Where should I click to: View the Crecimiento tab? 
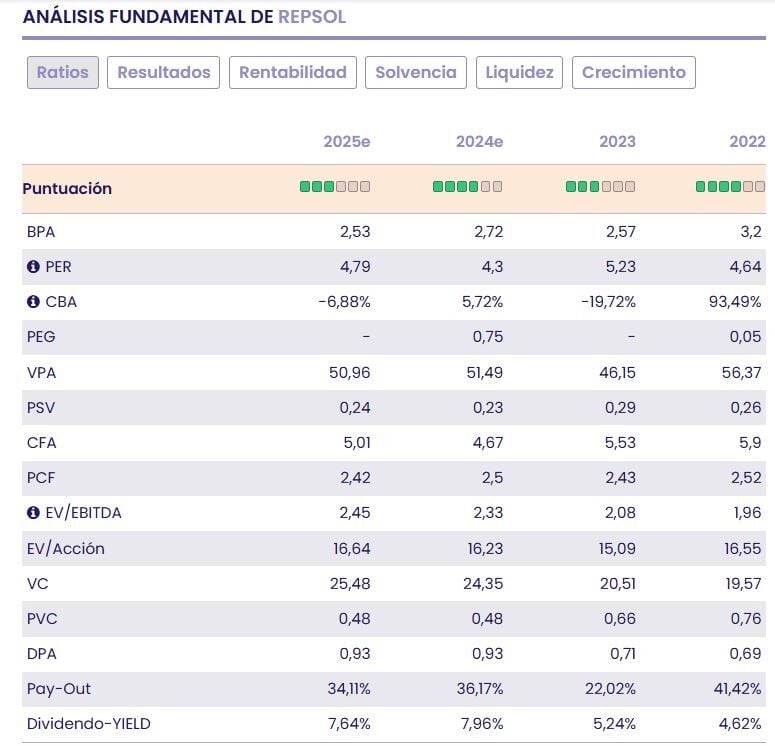tap(634, 72)
